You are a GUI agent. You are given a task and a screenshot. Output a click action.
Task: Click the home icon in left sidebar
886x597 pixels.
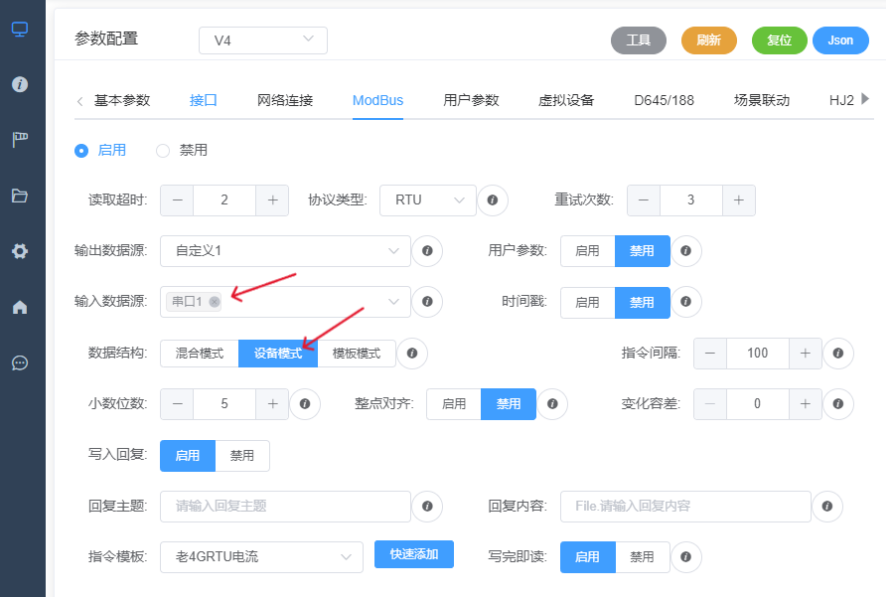coord(19,307)
